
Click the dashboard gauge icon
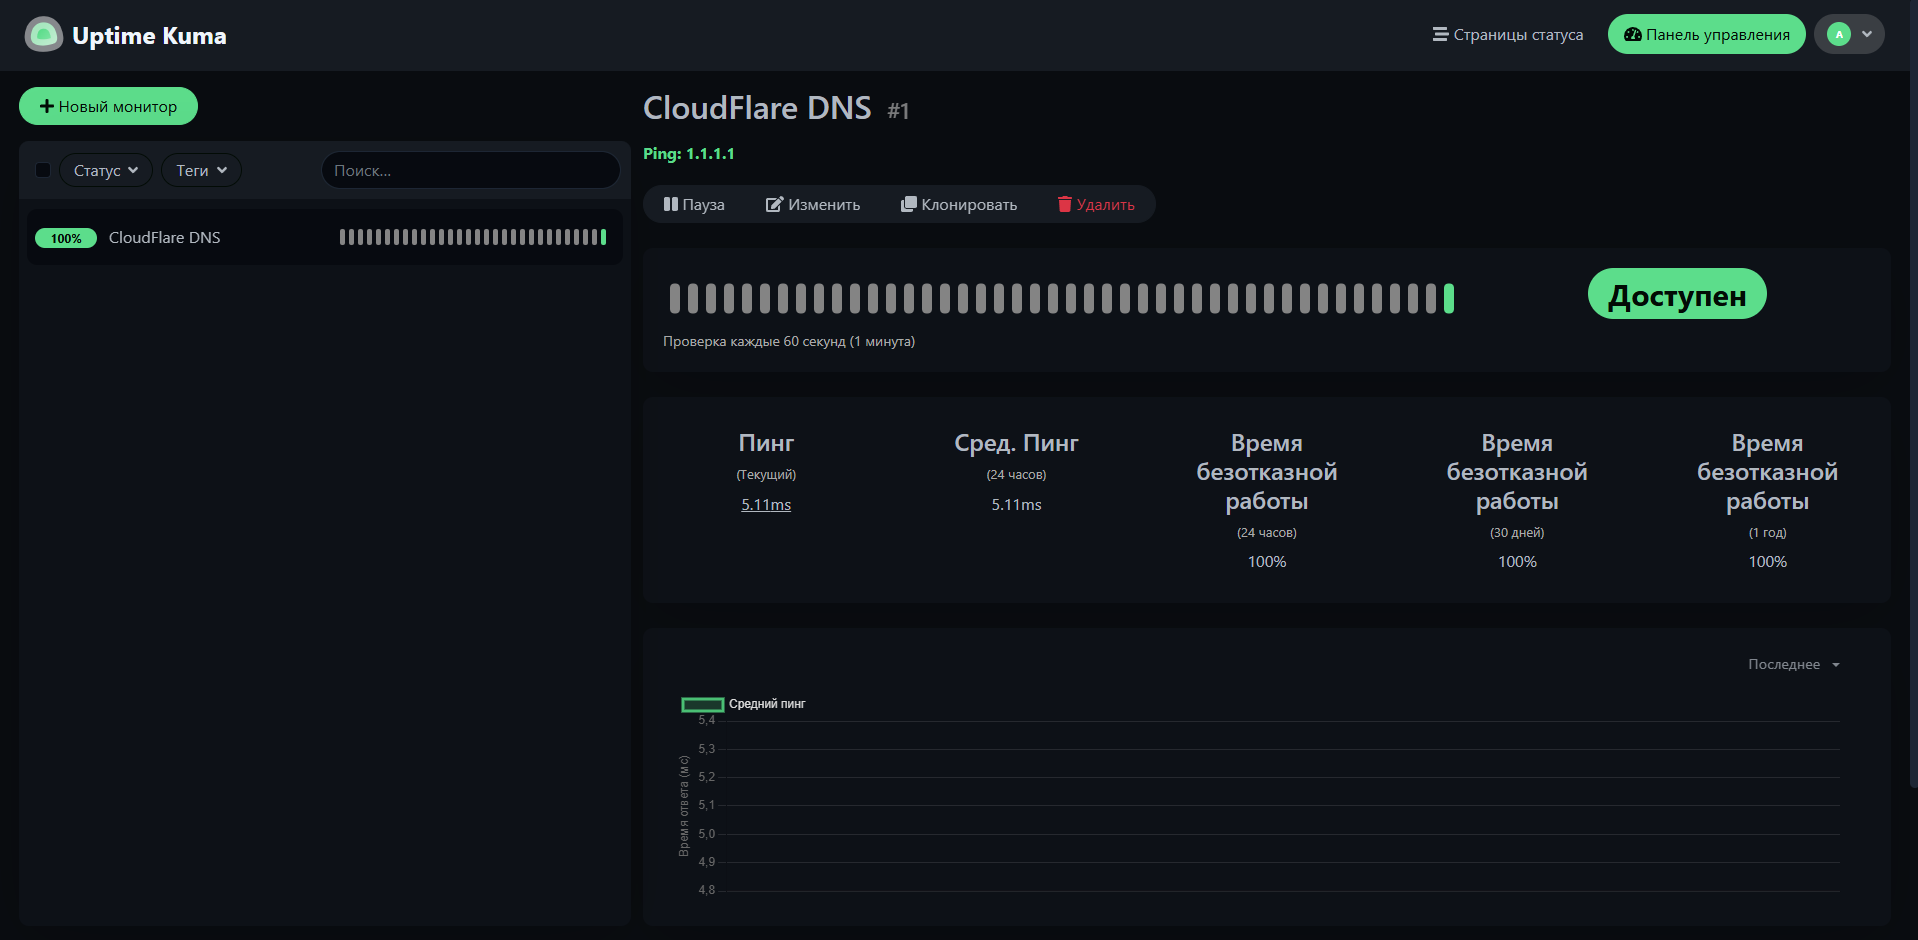pos(1633,35)
